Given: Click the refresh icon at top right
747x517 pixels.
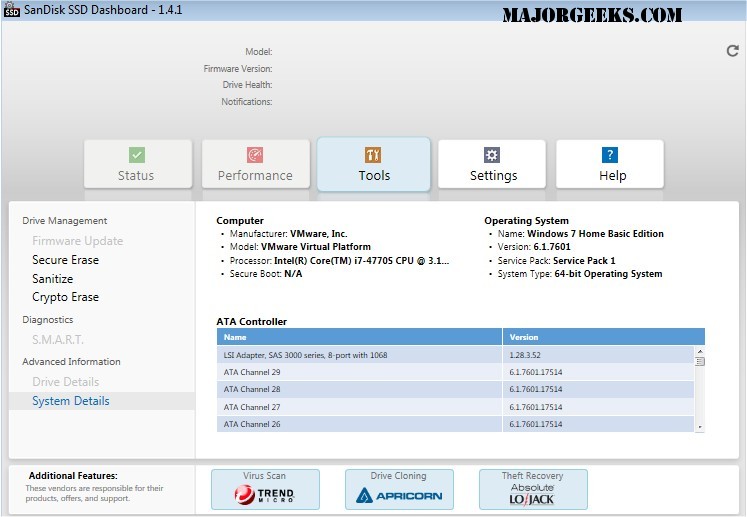Looking at the screenshot, I should (732, 51).
